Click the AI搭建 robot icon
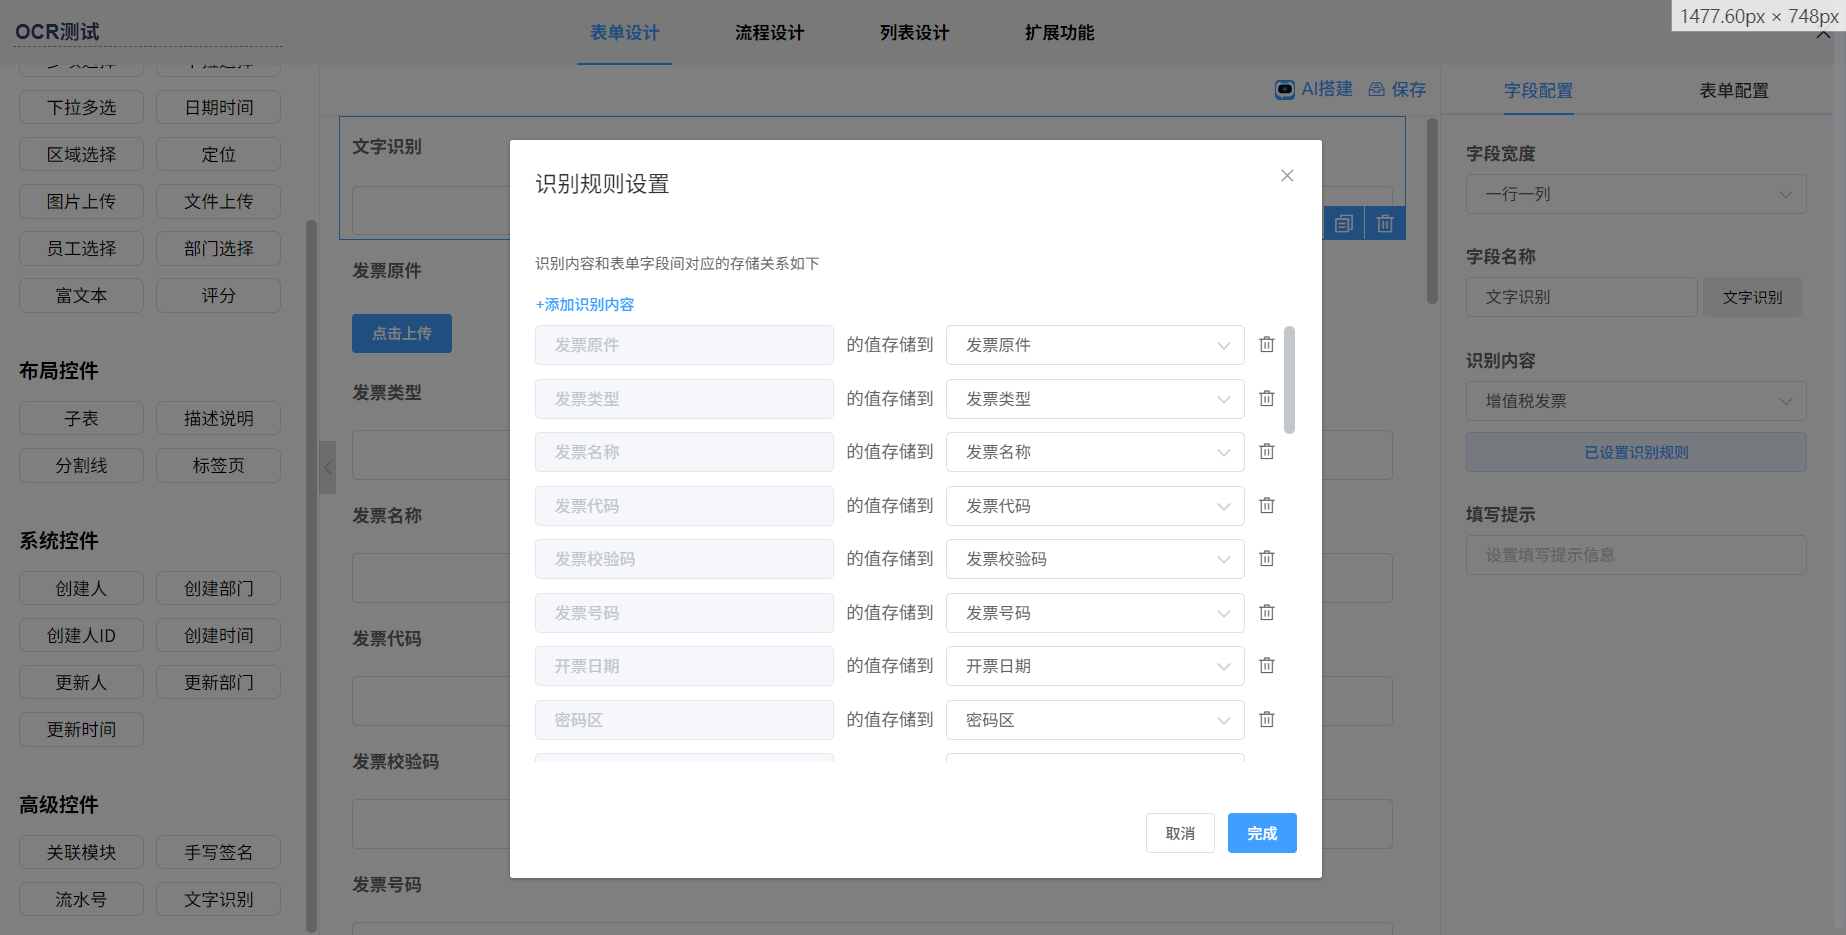 click(1284, 90)
